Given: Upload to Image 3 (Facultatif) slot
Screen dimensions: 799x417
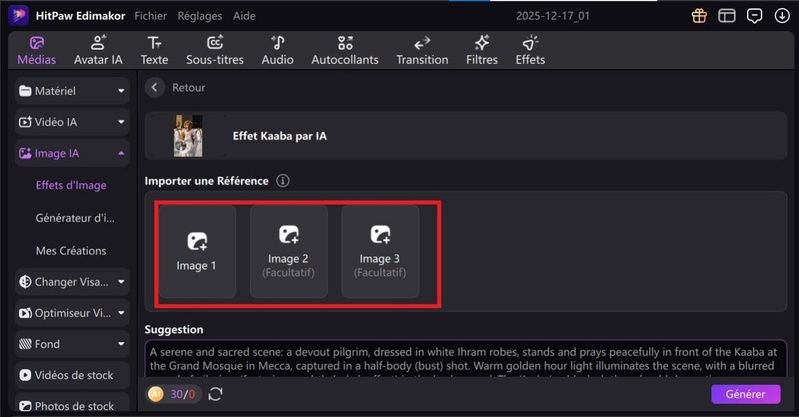Looking at the screenshot, I should click(x=380, y=251).
